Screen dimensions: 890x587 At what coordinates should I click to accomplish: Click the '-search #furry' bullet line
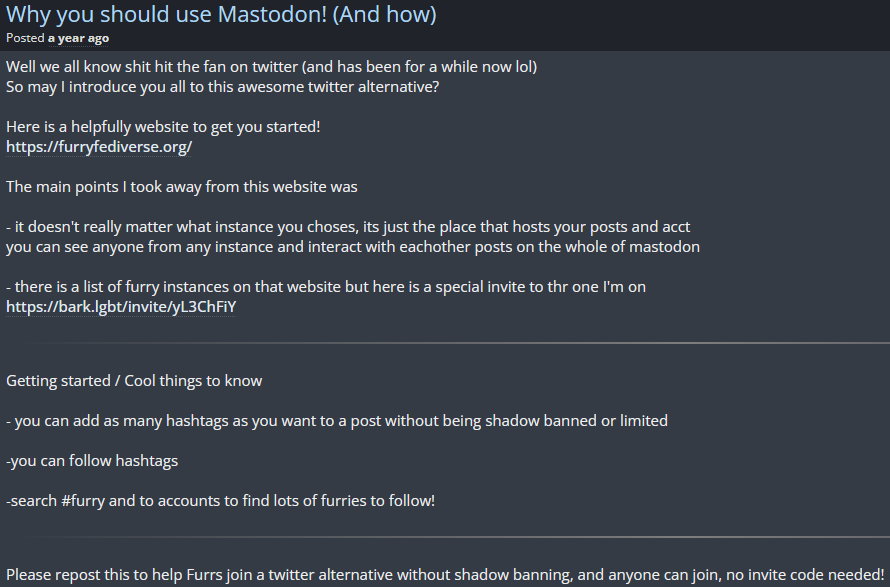[x=220, y=501]
